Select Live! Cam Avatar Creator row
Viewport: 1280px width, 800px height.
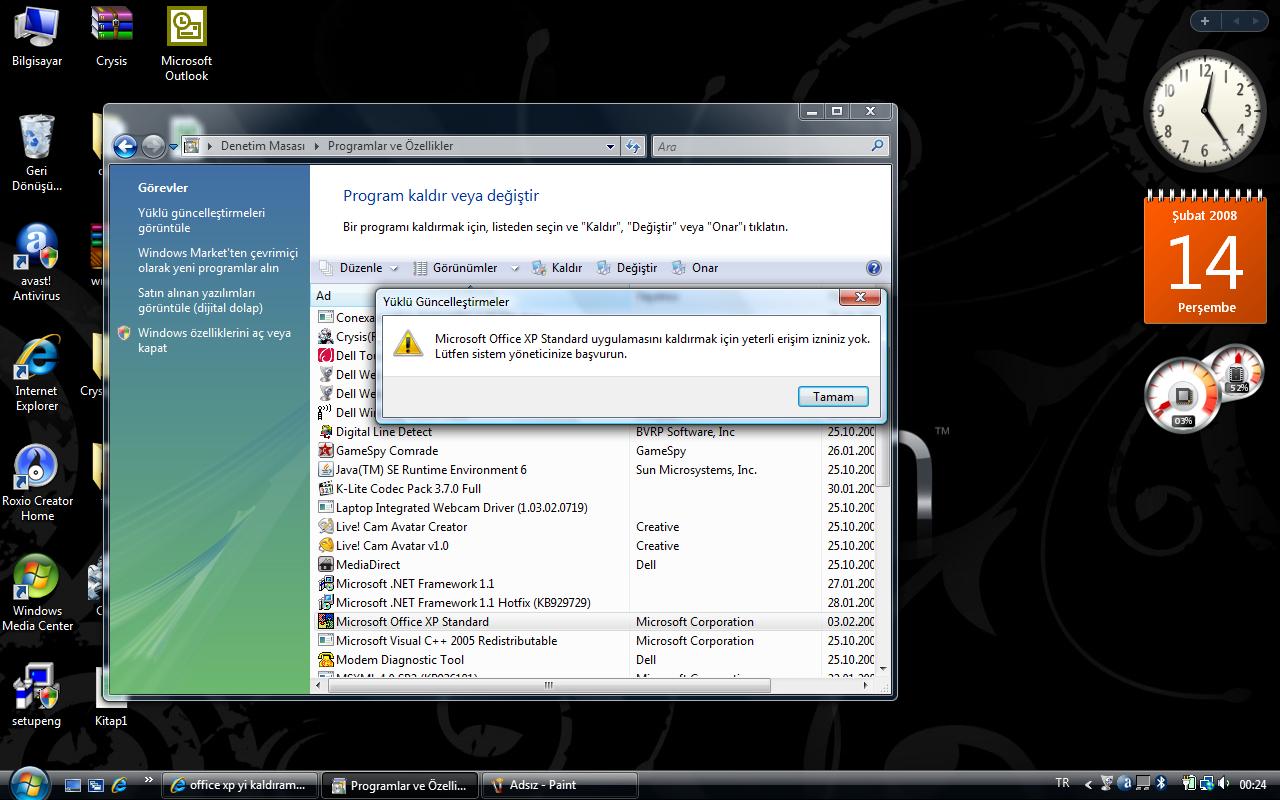click(596, 527)
